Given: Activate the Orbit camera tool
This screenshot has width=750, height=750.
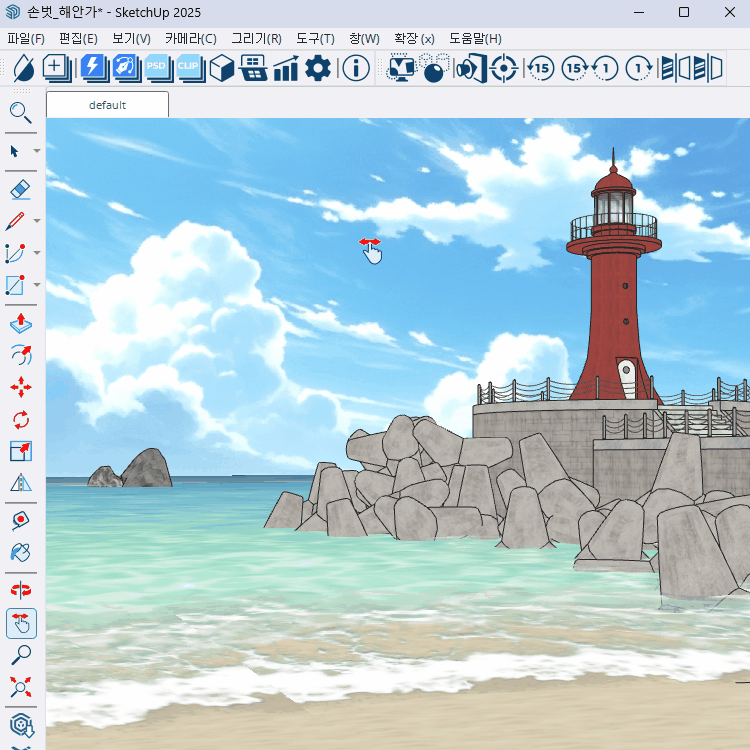Looking at the screenshot, I should pos(20,591).
